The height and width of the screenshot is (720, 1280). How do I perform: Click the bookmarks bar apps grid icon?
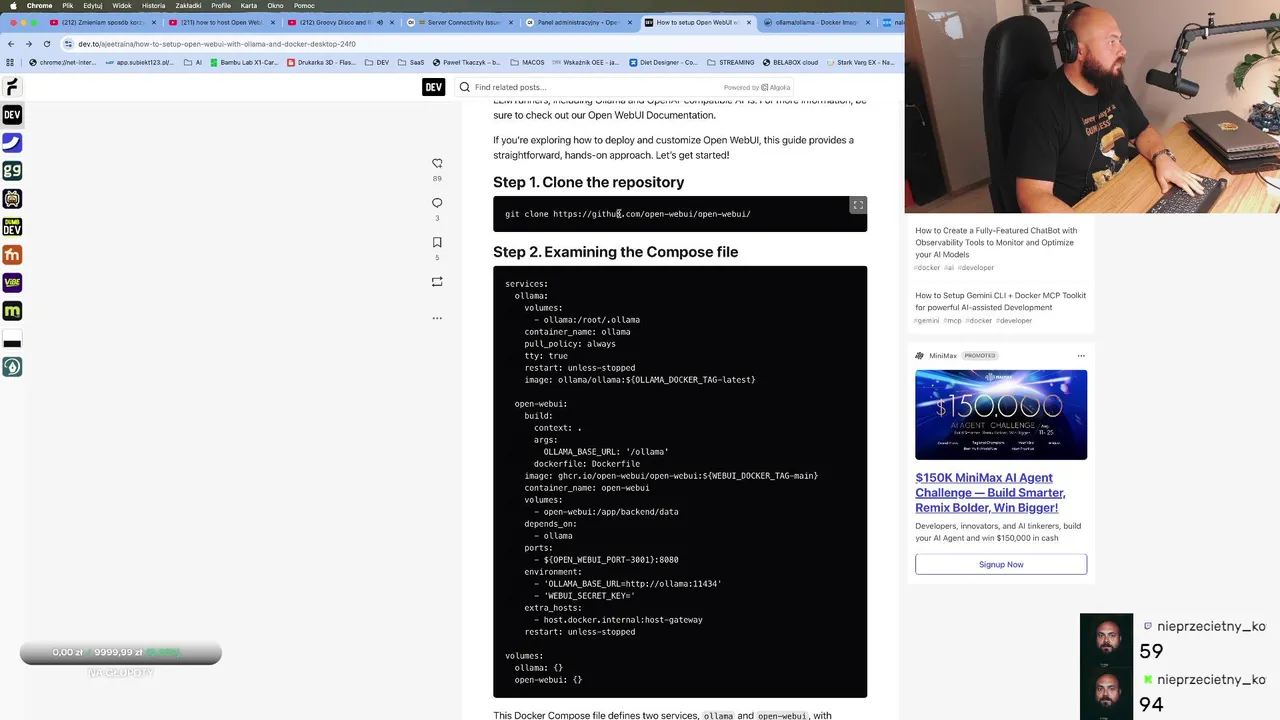tap(10, 62)
